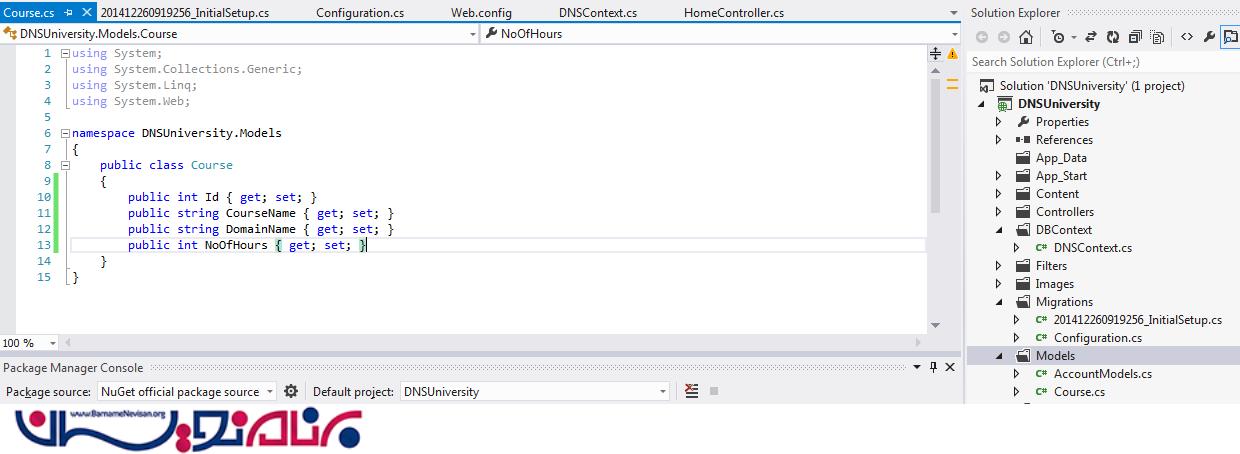
Task: Collapse the Migrations folder
Action: 998,302
